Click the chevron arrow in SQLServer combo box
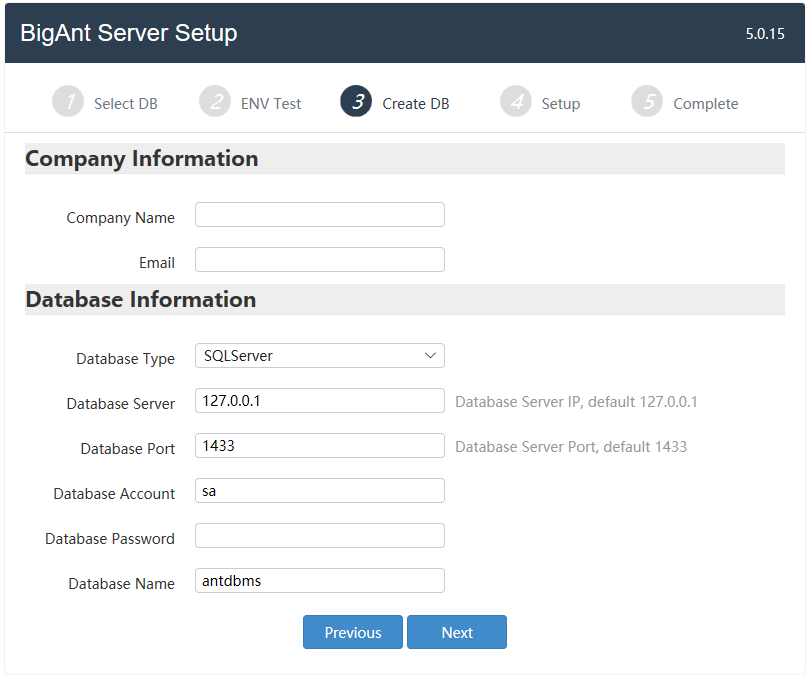This screenshot has height=683, width=811. [x=430, y=356]
